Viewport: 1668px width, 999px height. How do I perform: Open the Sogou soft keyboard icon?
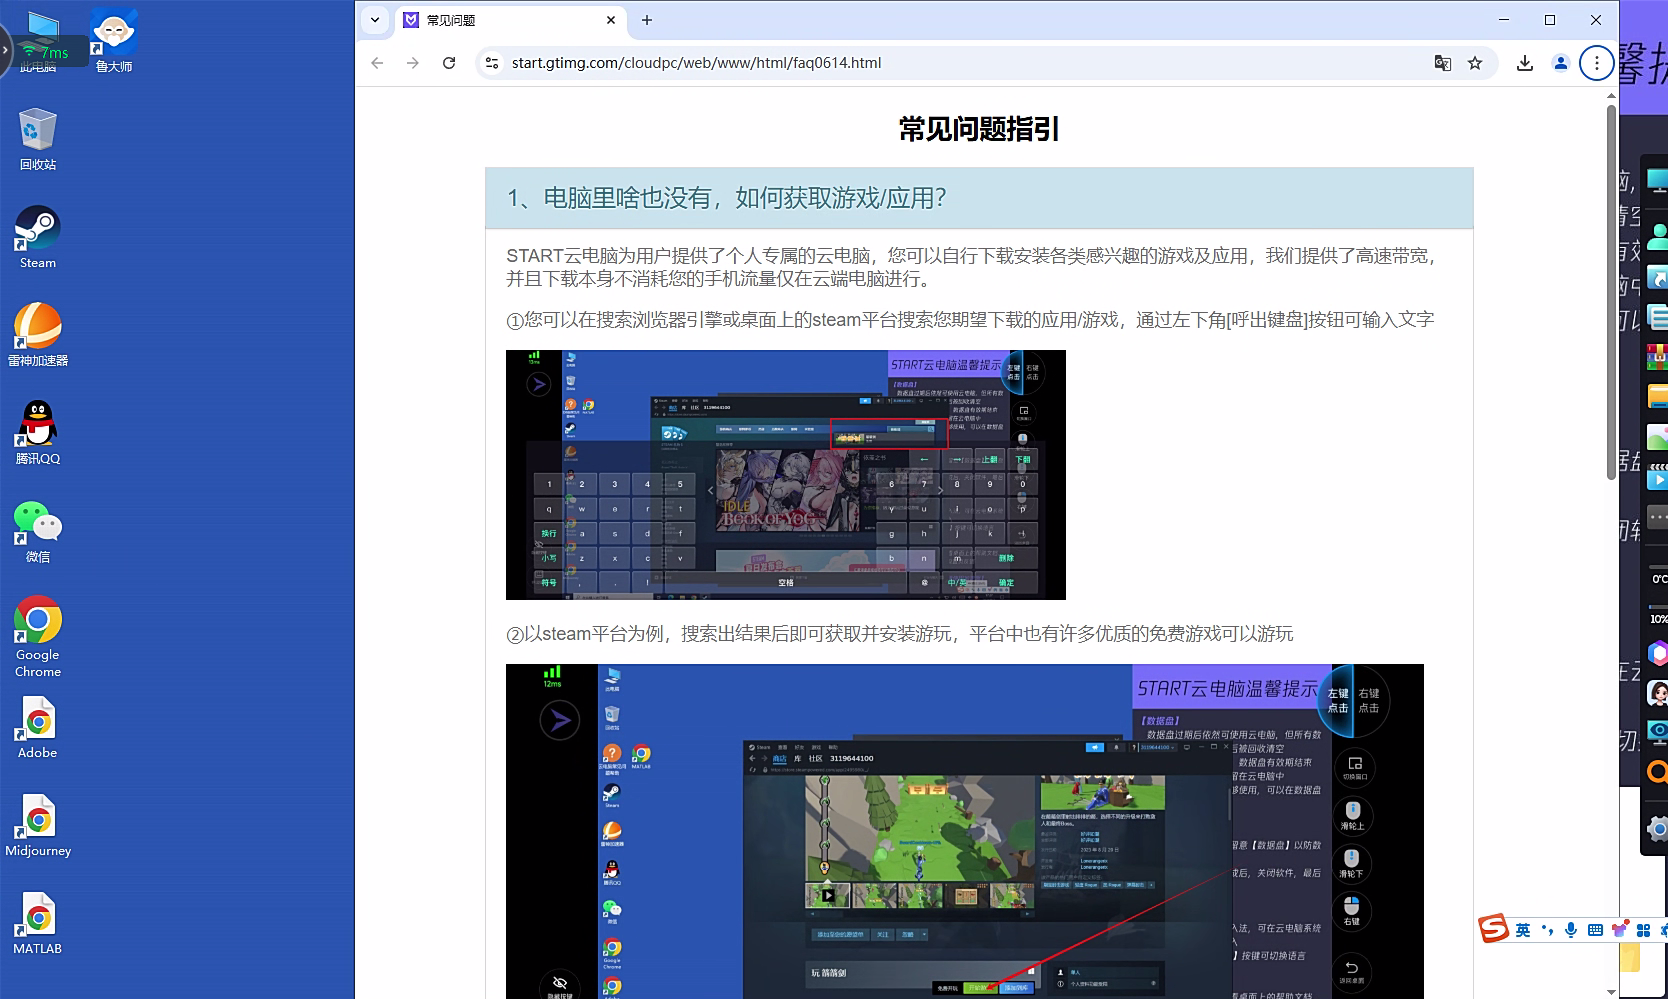[1595, 930]
